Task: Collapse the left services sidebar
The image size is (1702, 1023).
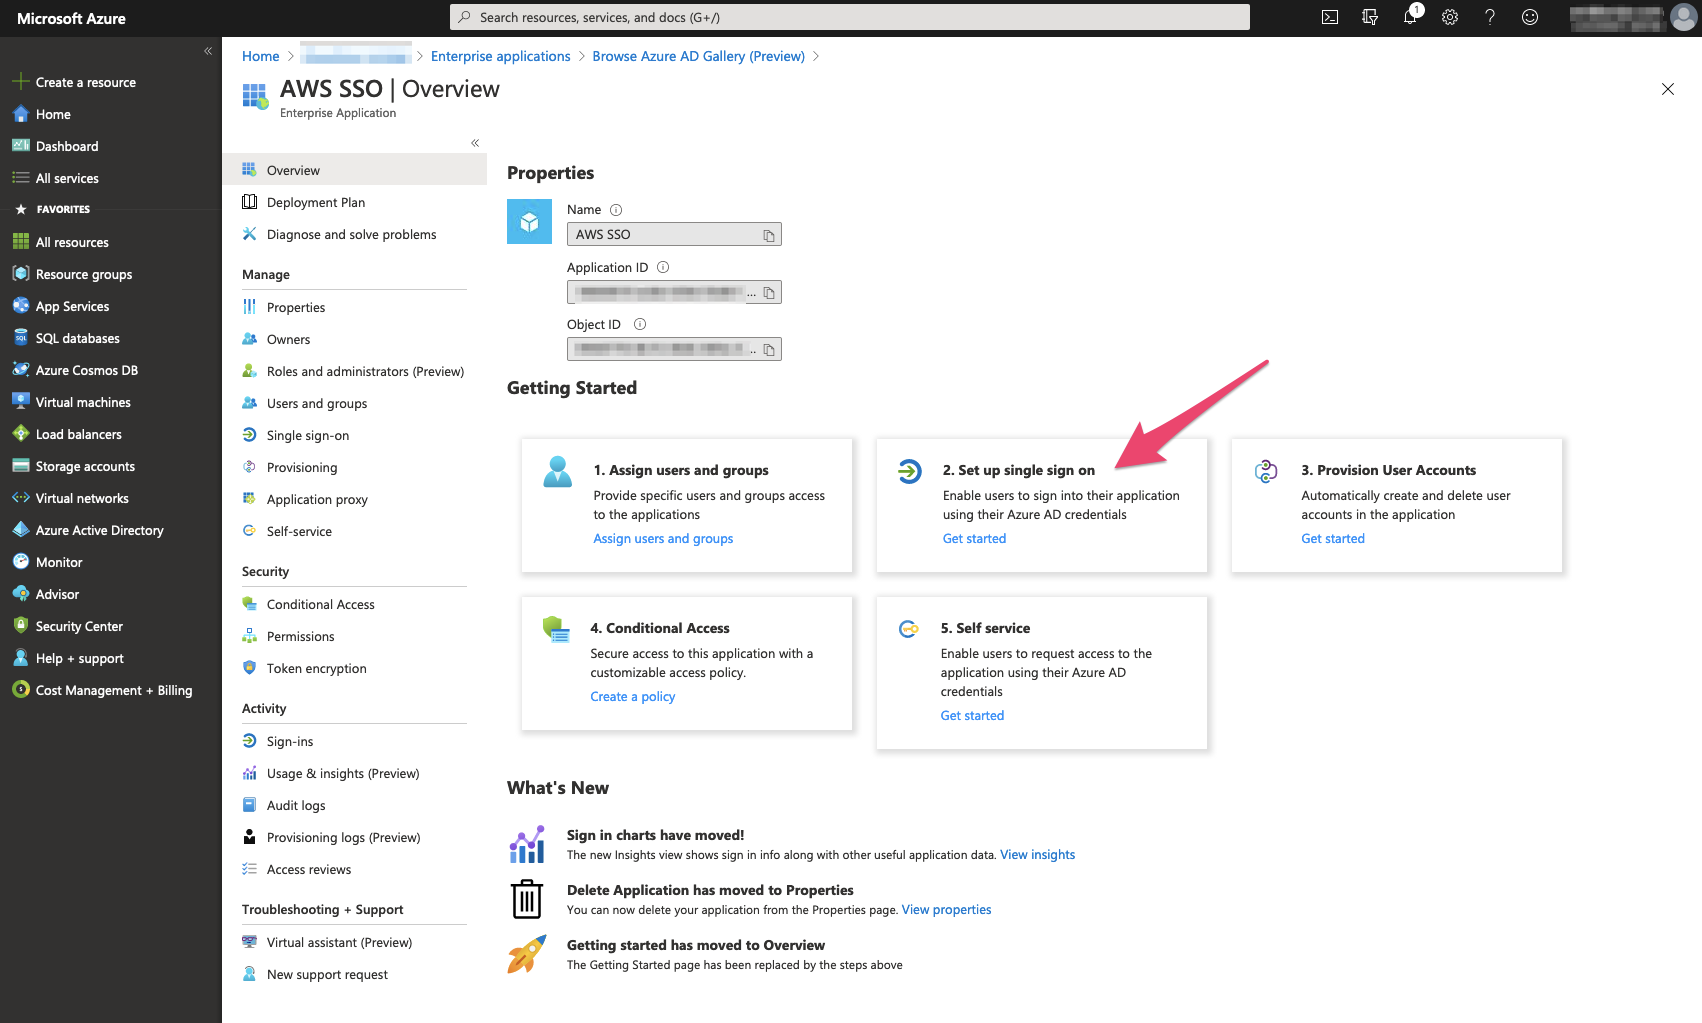Action: point(208,51)
